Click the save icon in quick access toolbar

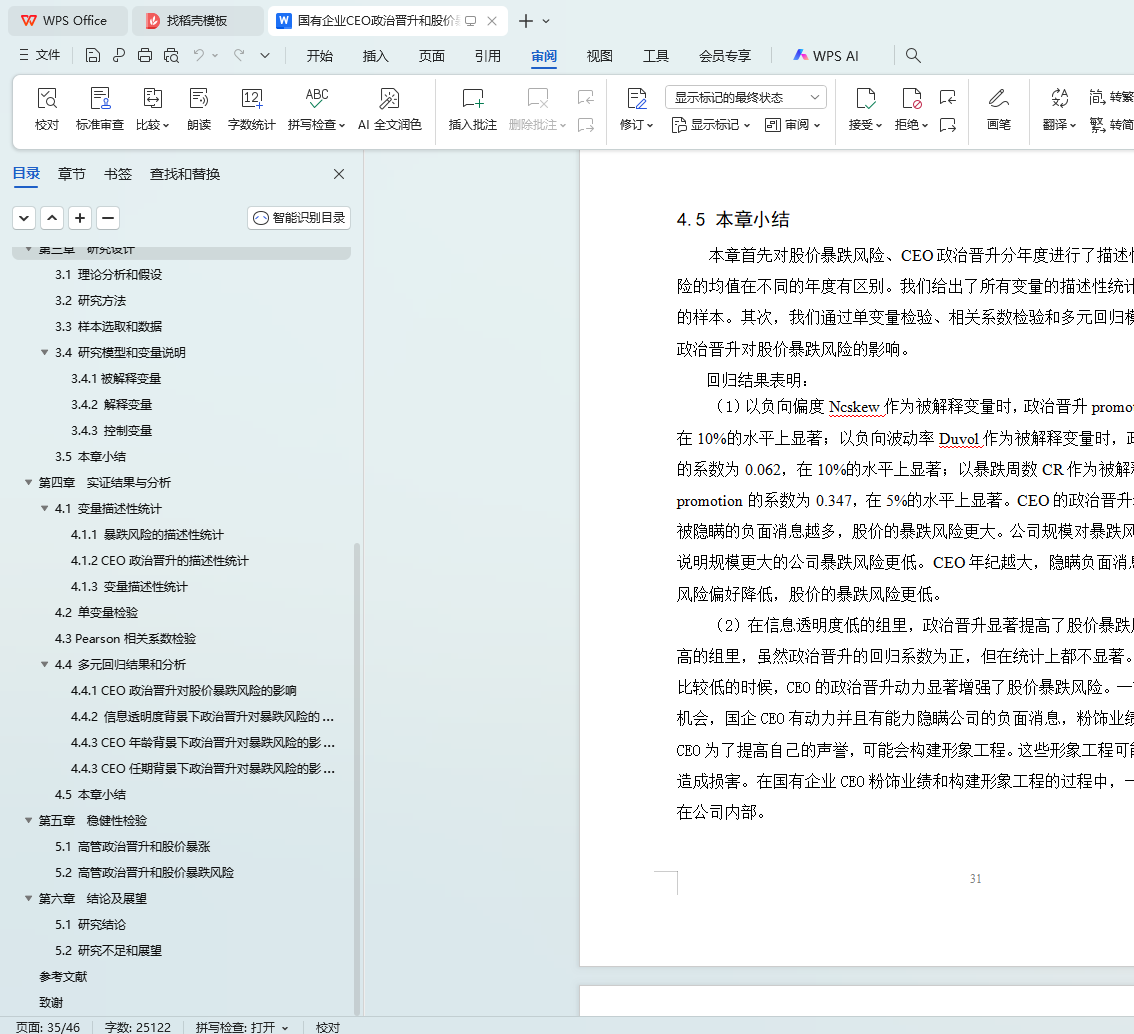93,55
